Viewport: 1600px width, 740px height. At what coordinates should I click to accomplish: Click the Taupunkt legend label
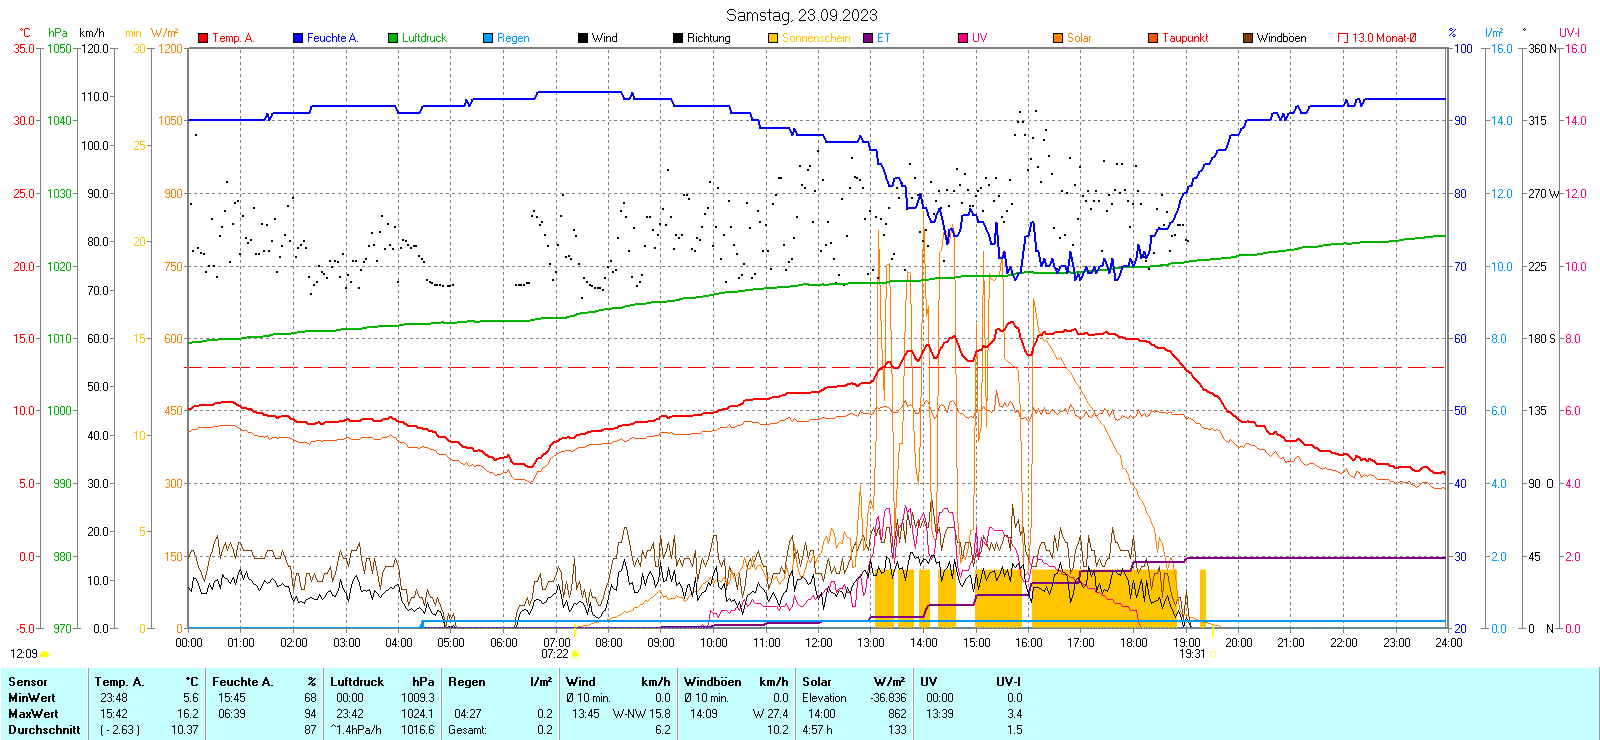coord(1185,38)
